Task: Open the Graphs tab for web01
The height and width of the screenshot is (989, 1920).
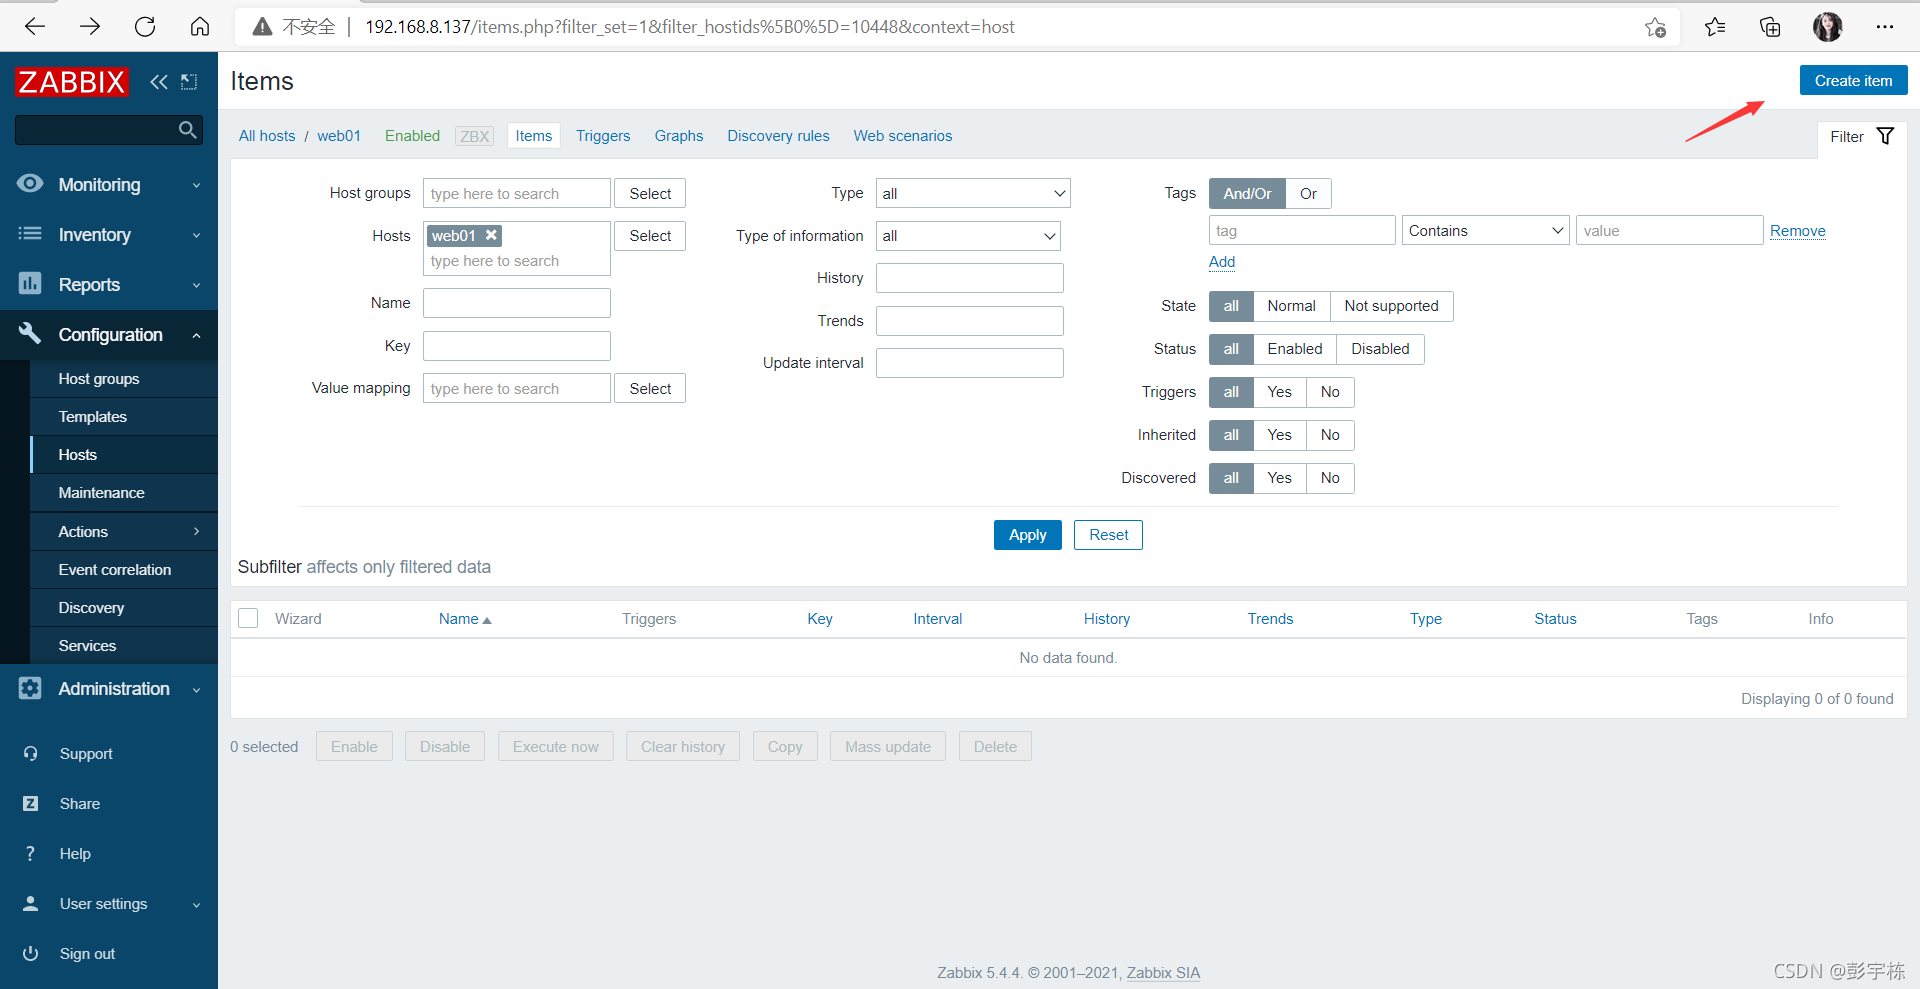Action: point(679,136)
